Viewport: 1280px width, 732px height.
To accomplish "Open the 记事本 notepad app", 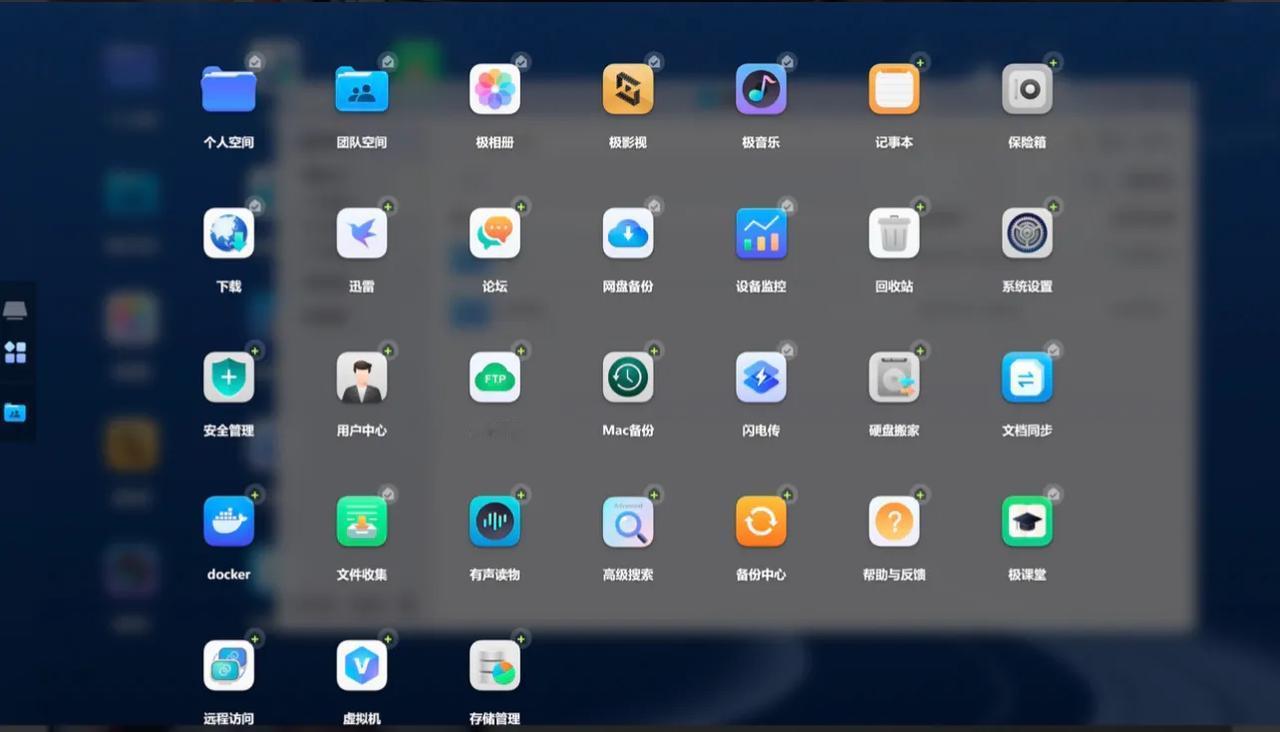I will pos(894,89).
